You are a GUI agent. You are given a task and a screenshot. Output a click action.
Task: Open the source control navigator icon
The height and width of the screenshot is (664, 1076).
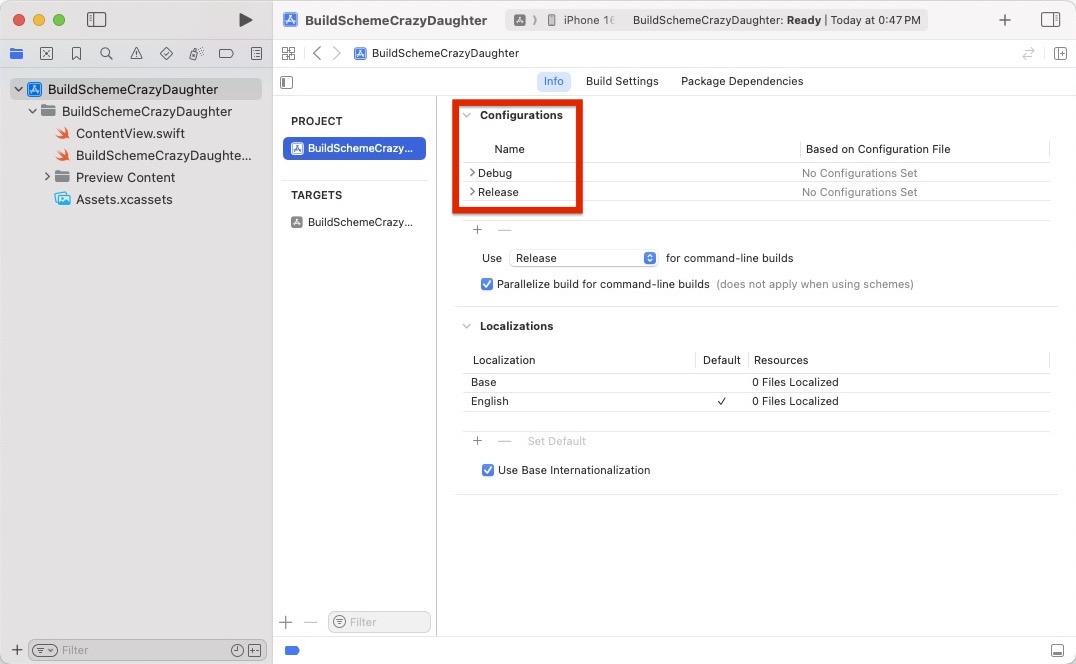pos(46,53)
